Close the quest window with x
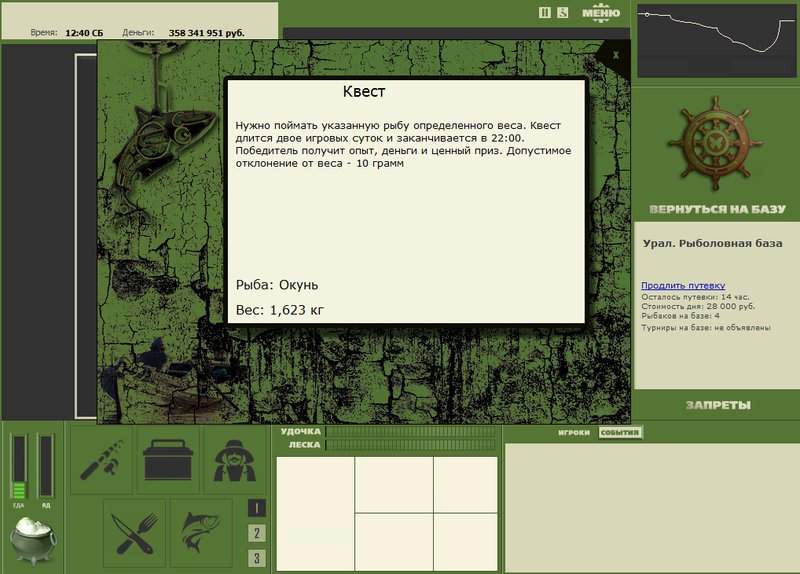800x574 pixels. [616, 55]
